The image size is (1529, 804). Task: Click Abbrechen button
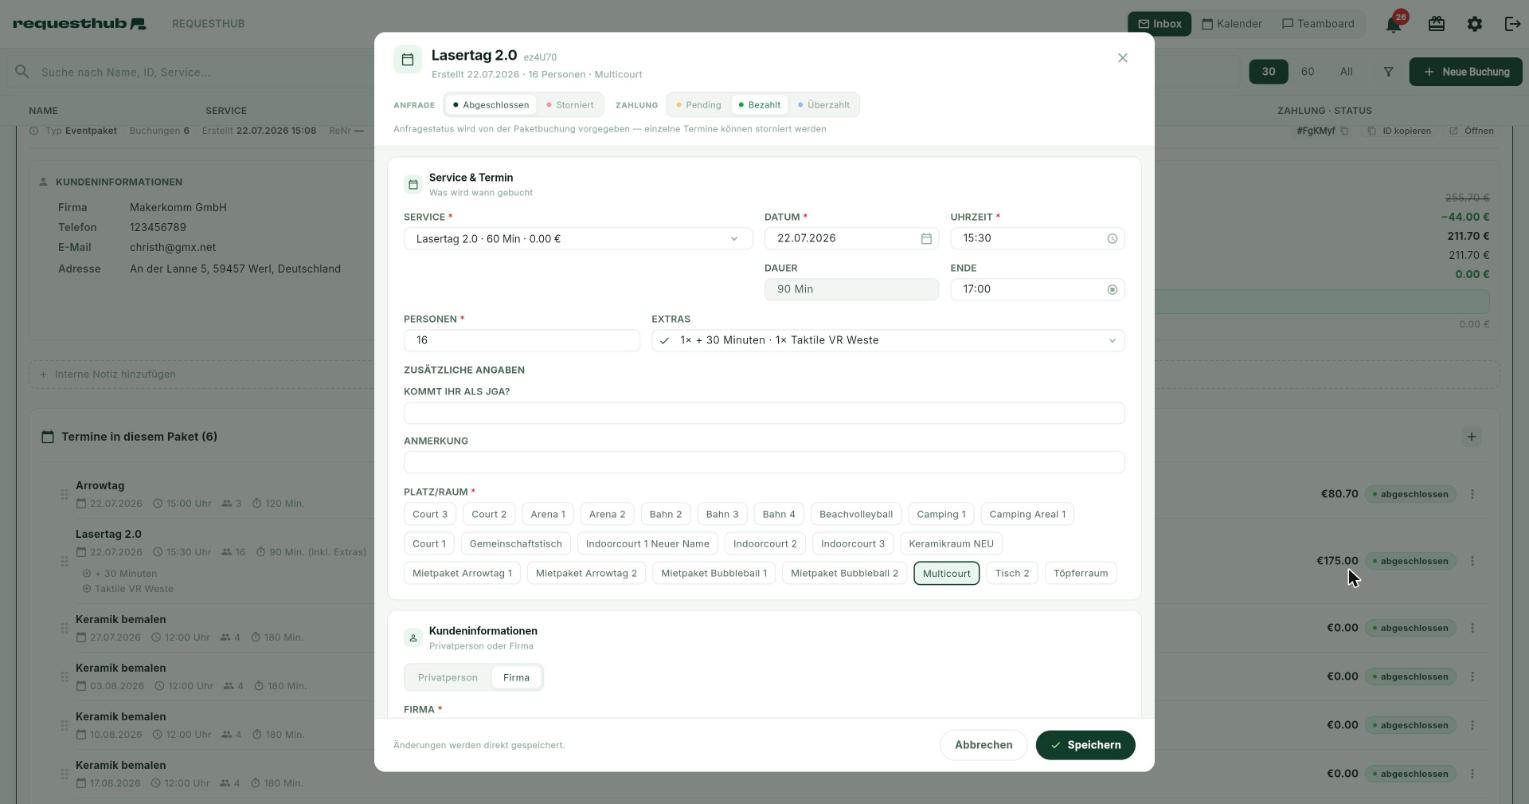(x=983, y=745)
